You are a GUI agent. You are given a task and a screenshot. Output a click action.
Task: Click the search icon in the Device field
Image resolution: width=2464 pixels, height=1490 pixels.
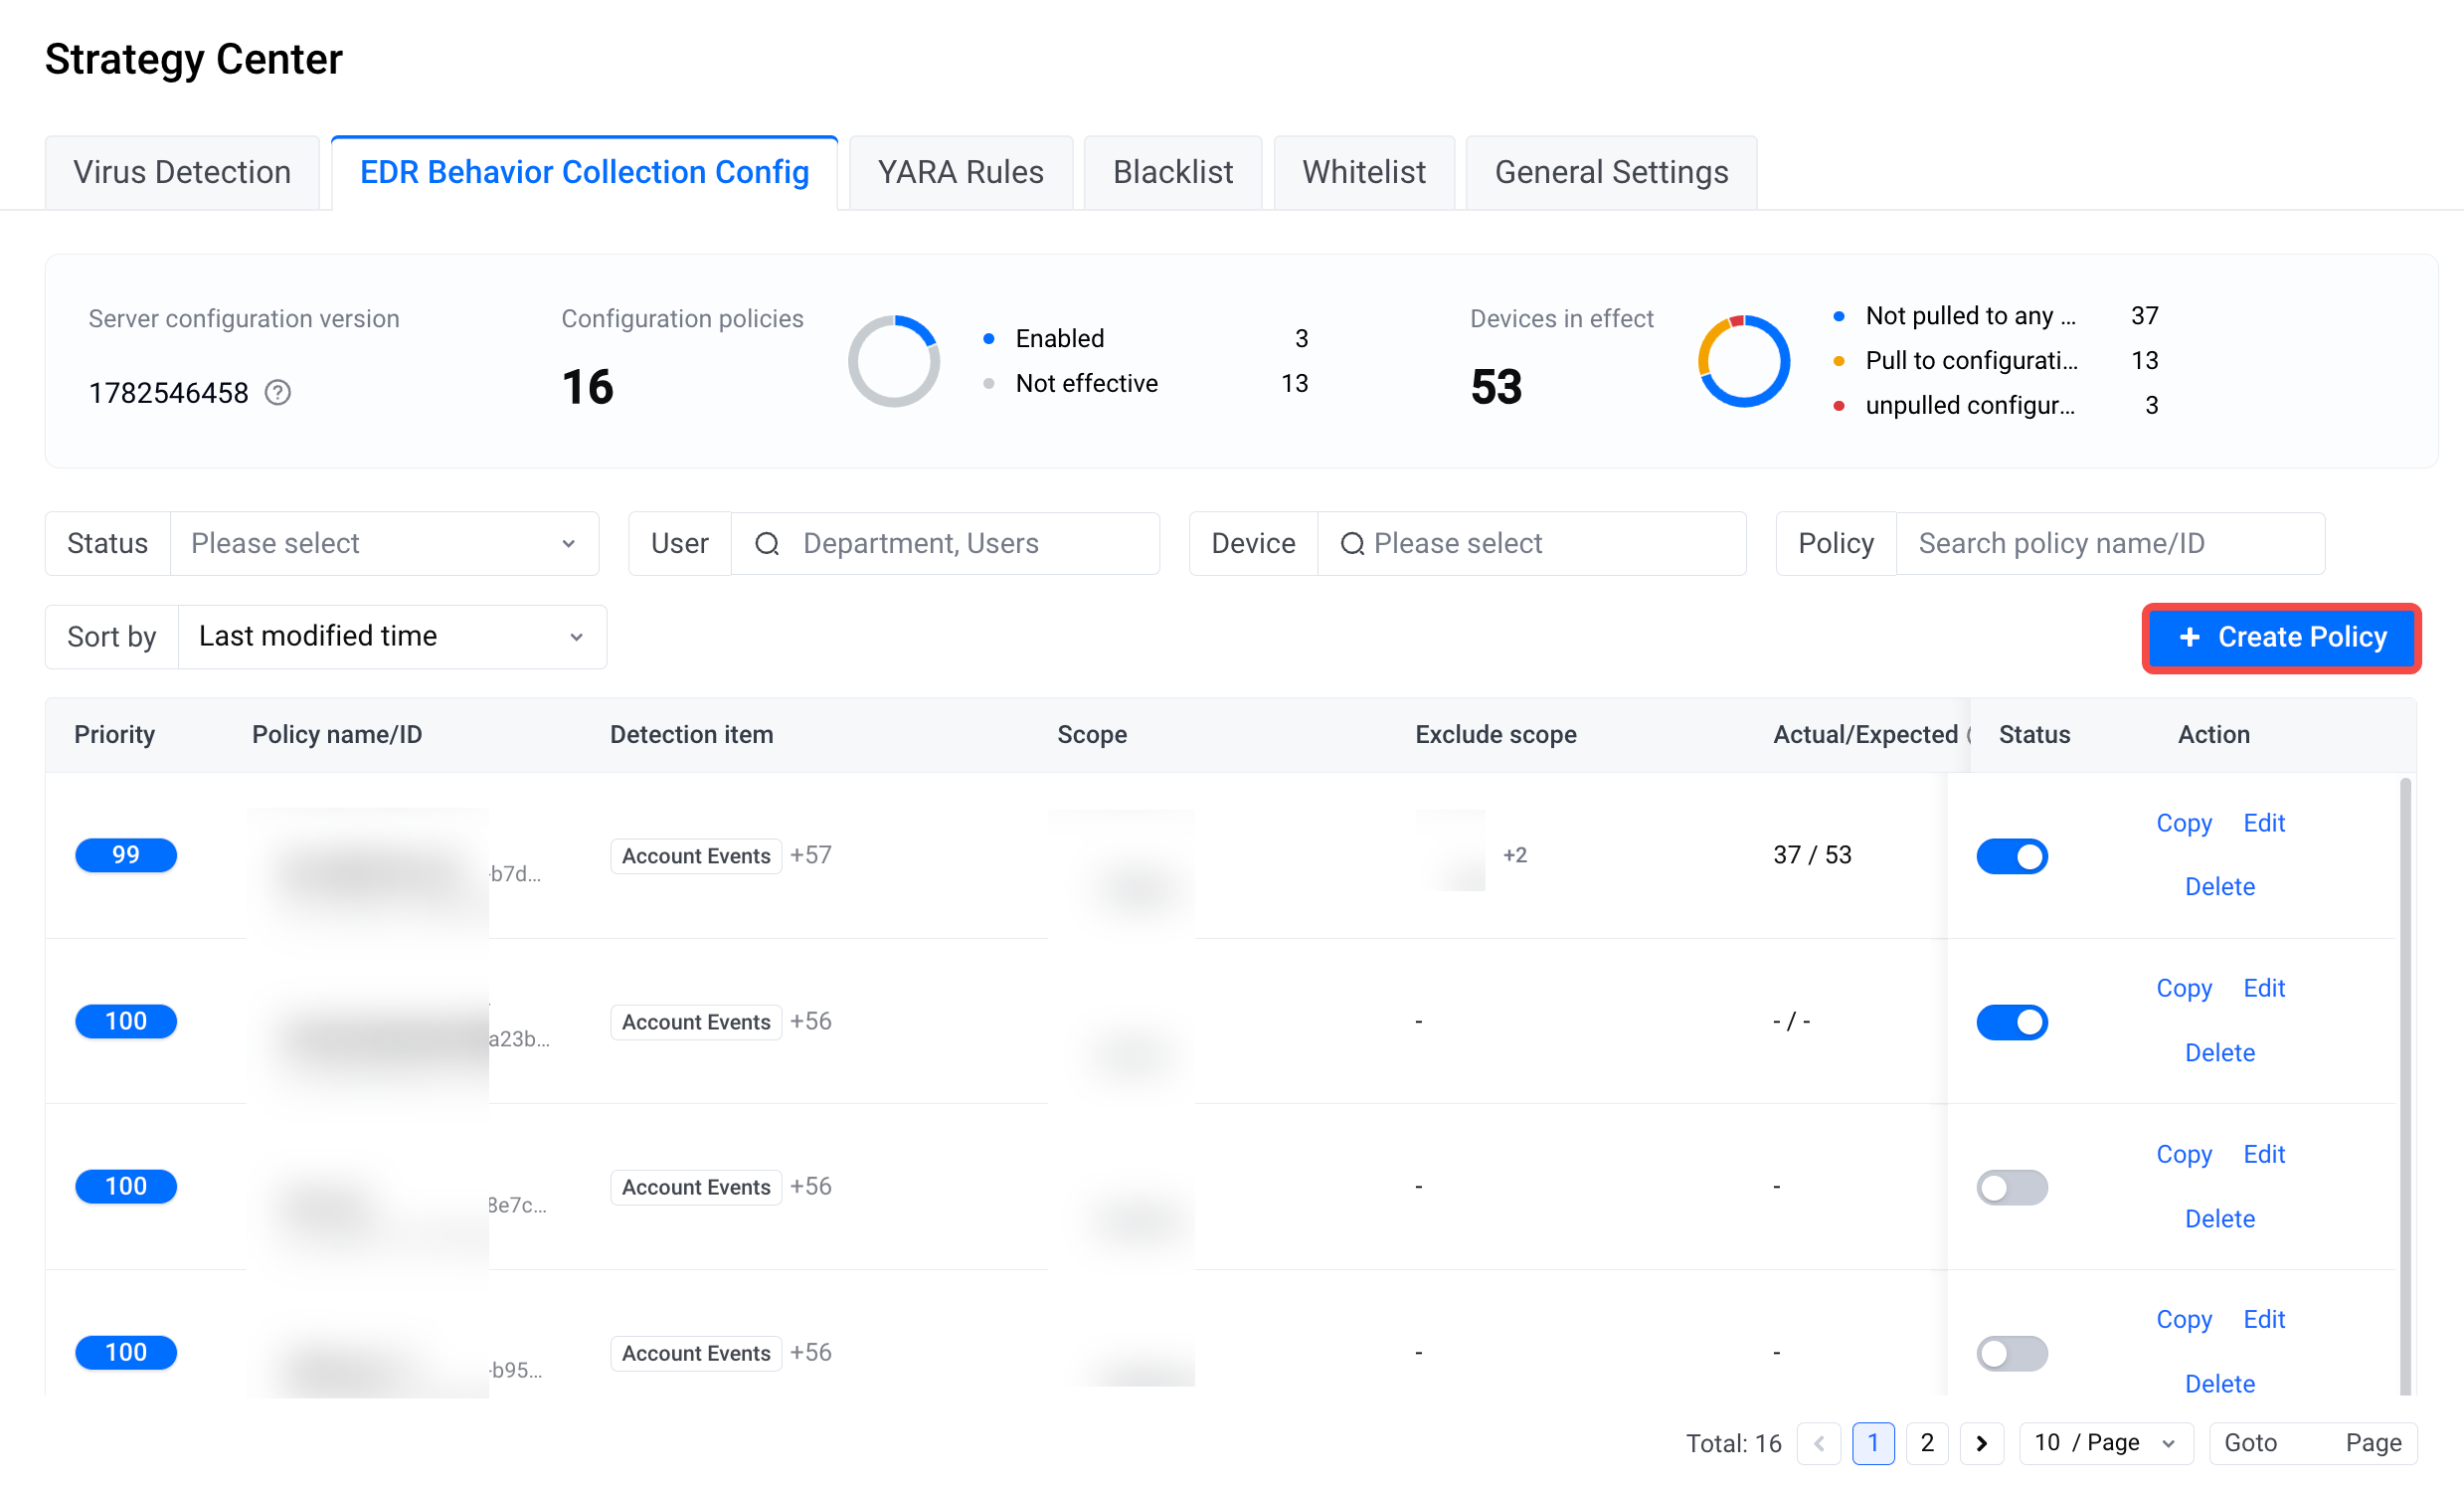point(1352,544)
